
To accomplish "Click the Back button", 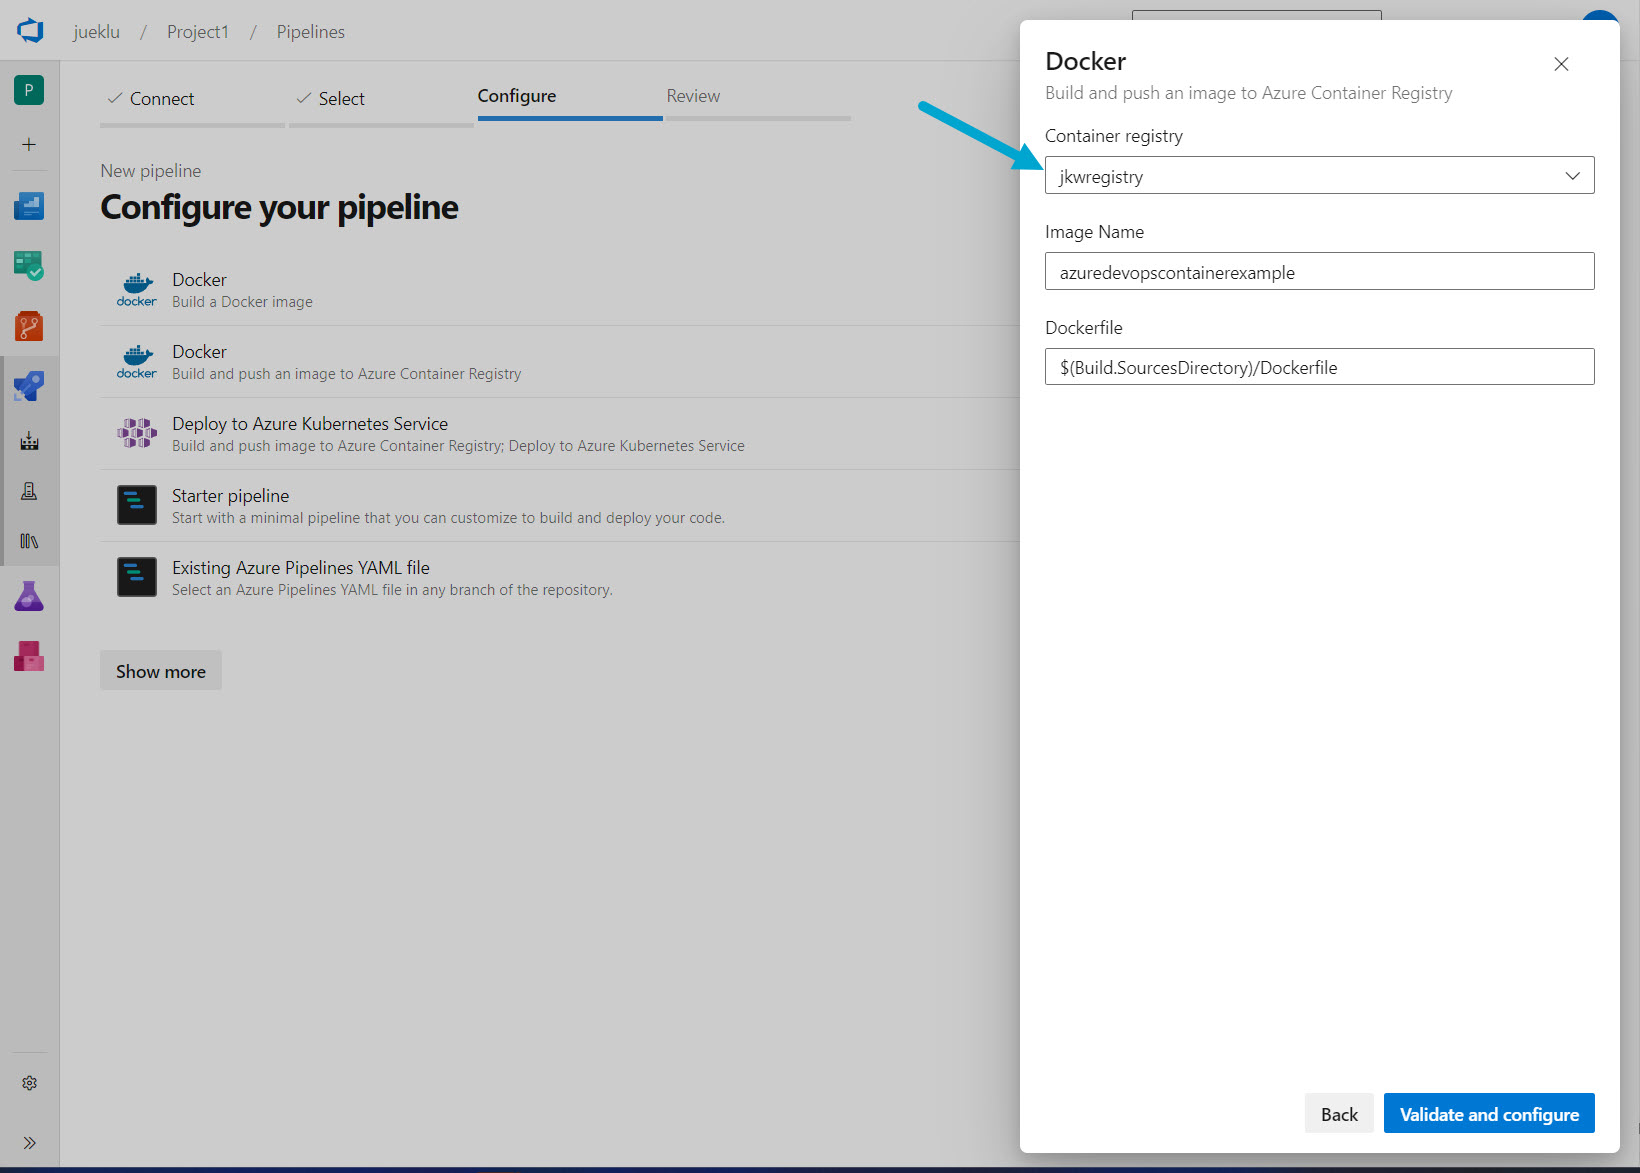I will point(1338,1114).
